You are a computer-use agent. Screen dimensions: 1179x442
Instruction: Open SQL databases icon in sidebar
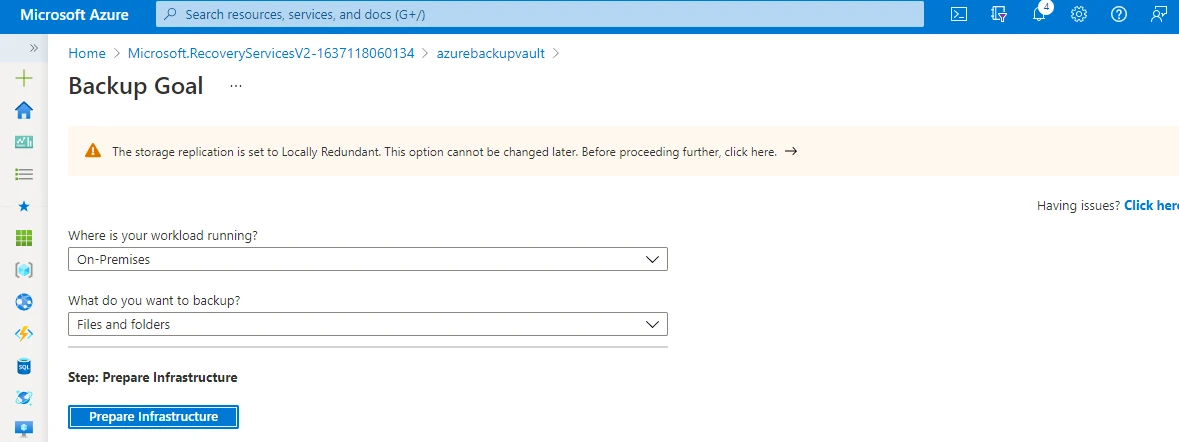click(x=24, y=366)
